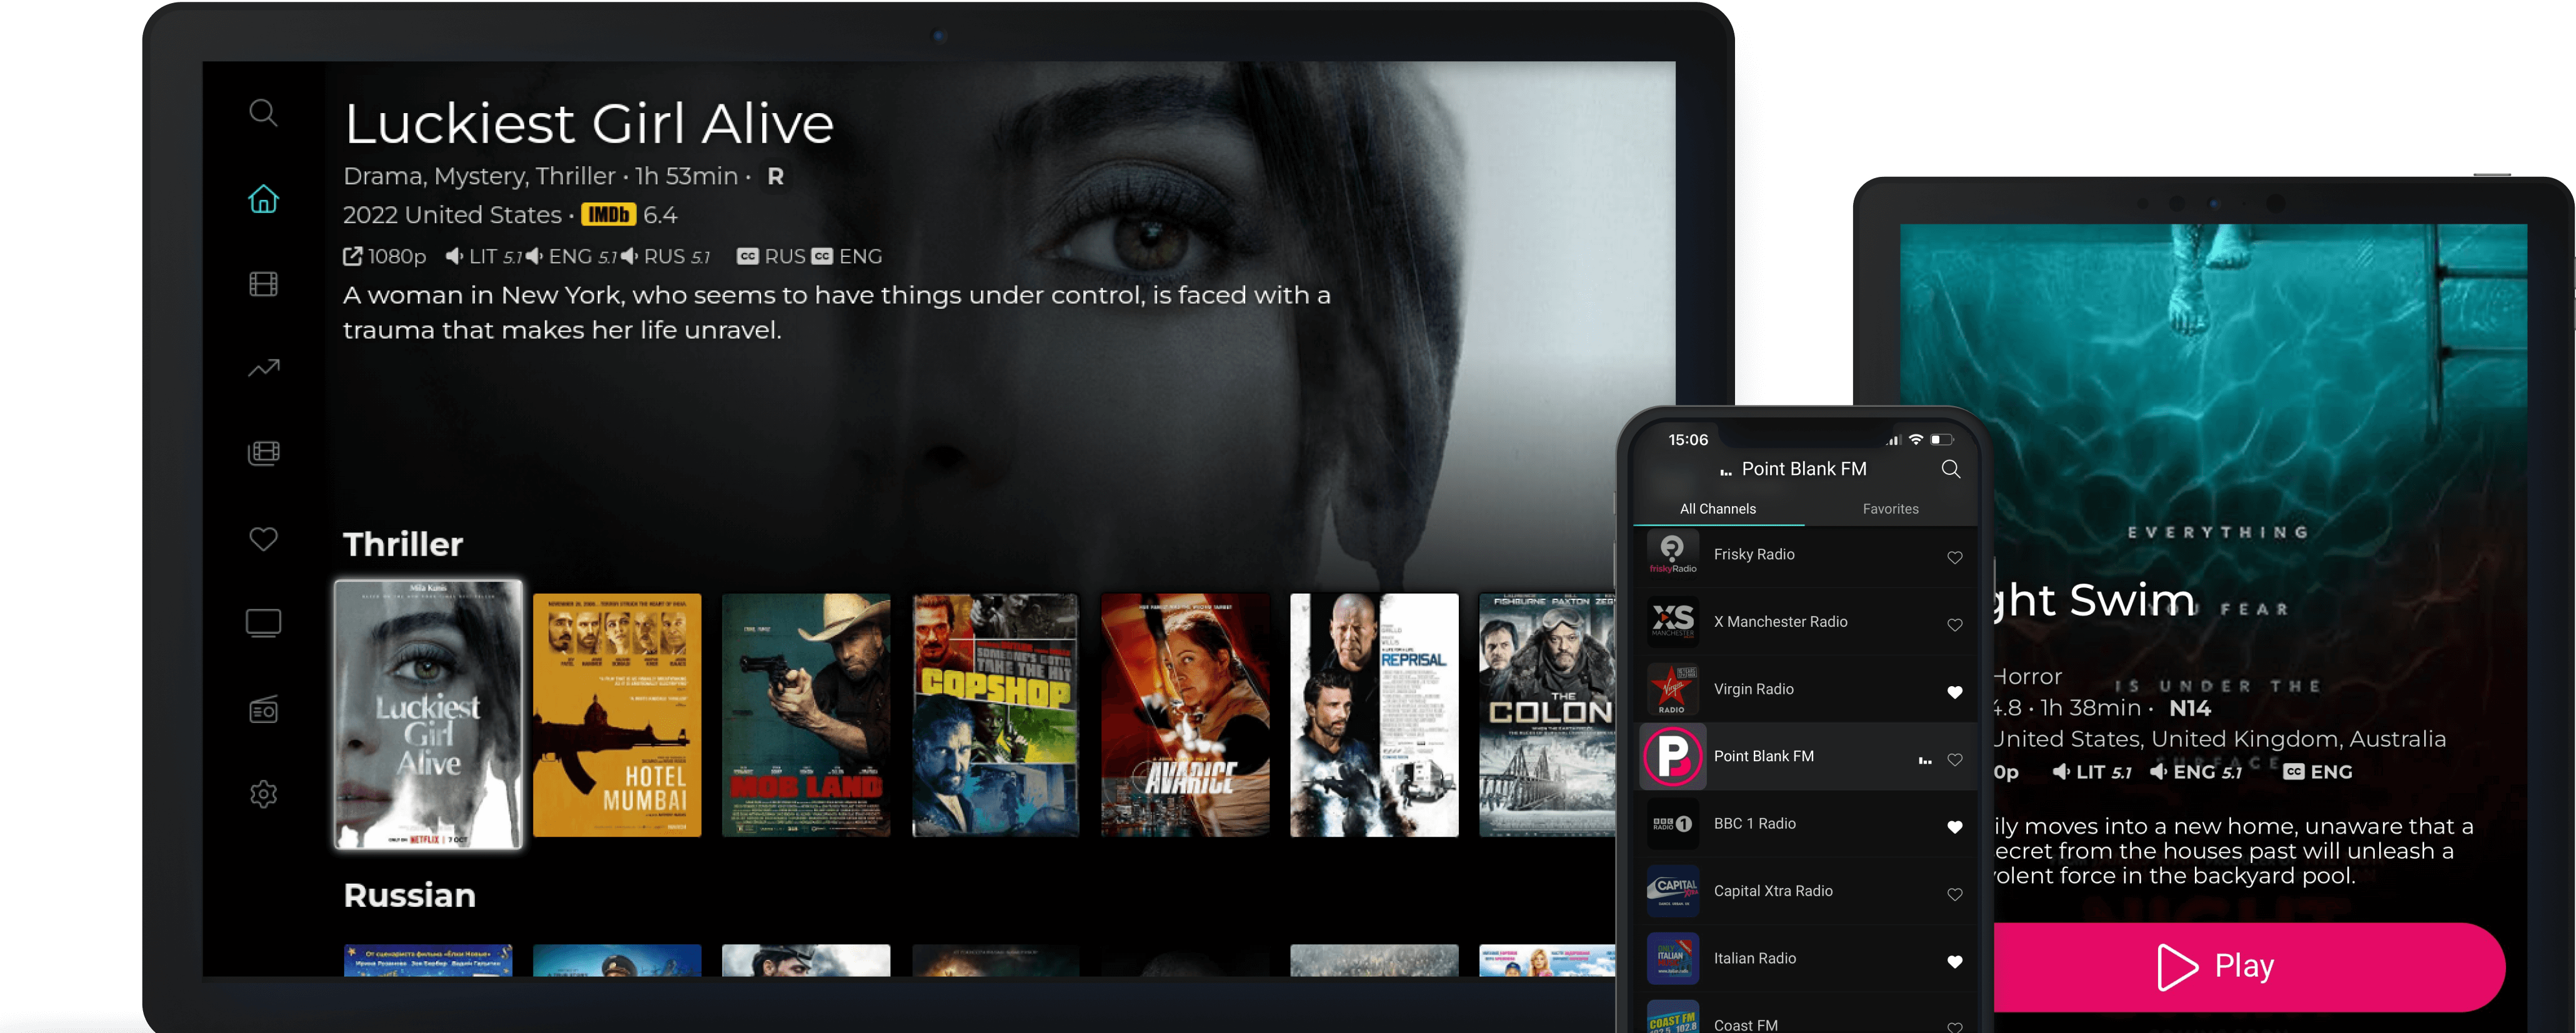
Task: Select the Luckiest Girl Alive poster
Action: click(x=428, y=715)
